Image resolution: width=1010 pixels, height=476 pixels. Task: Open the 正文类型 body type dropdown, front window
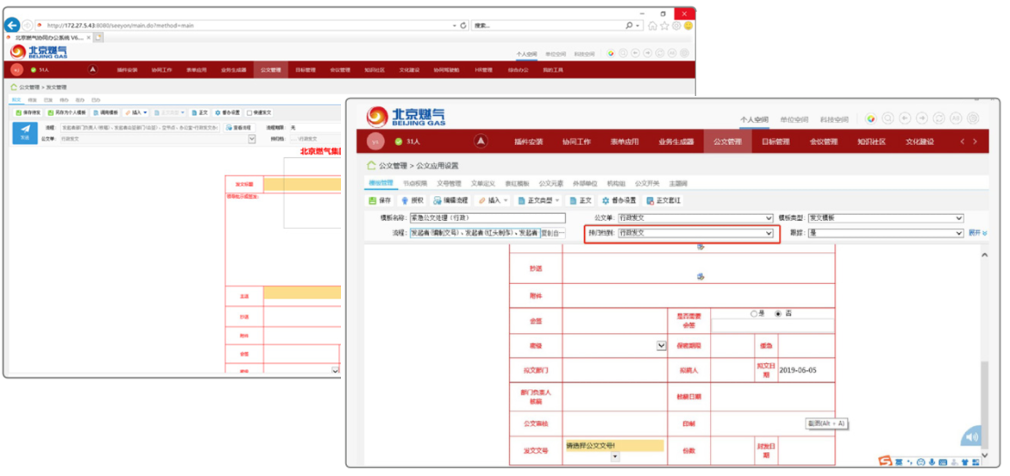540,200
